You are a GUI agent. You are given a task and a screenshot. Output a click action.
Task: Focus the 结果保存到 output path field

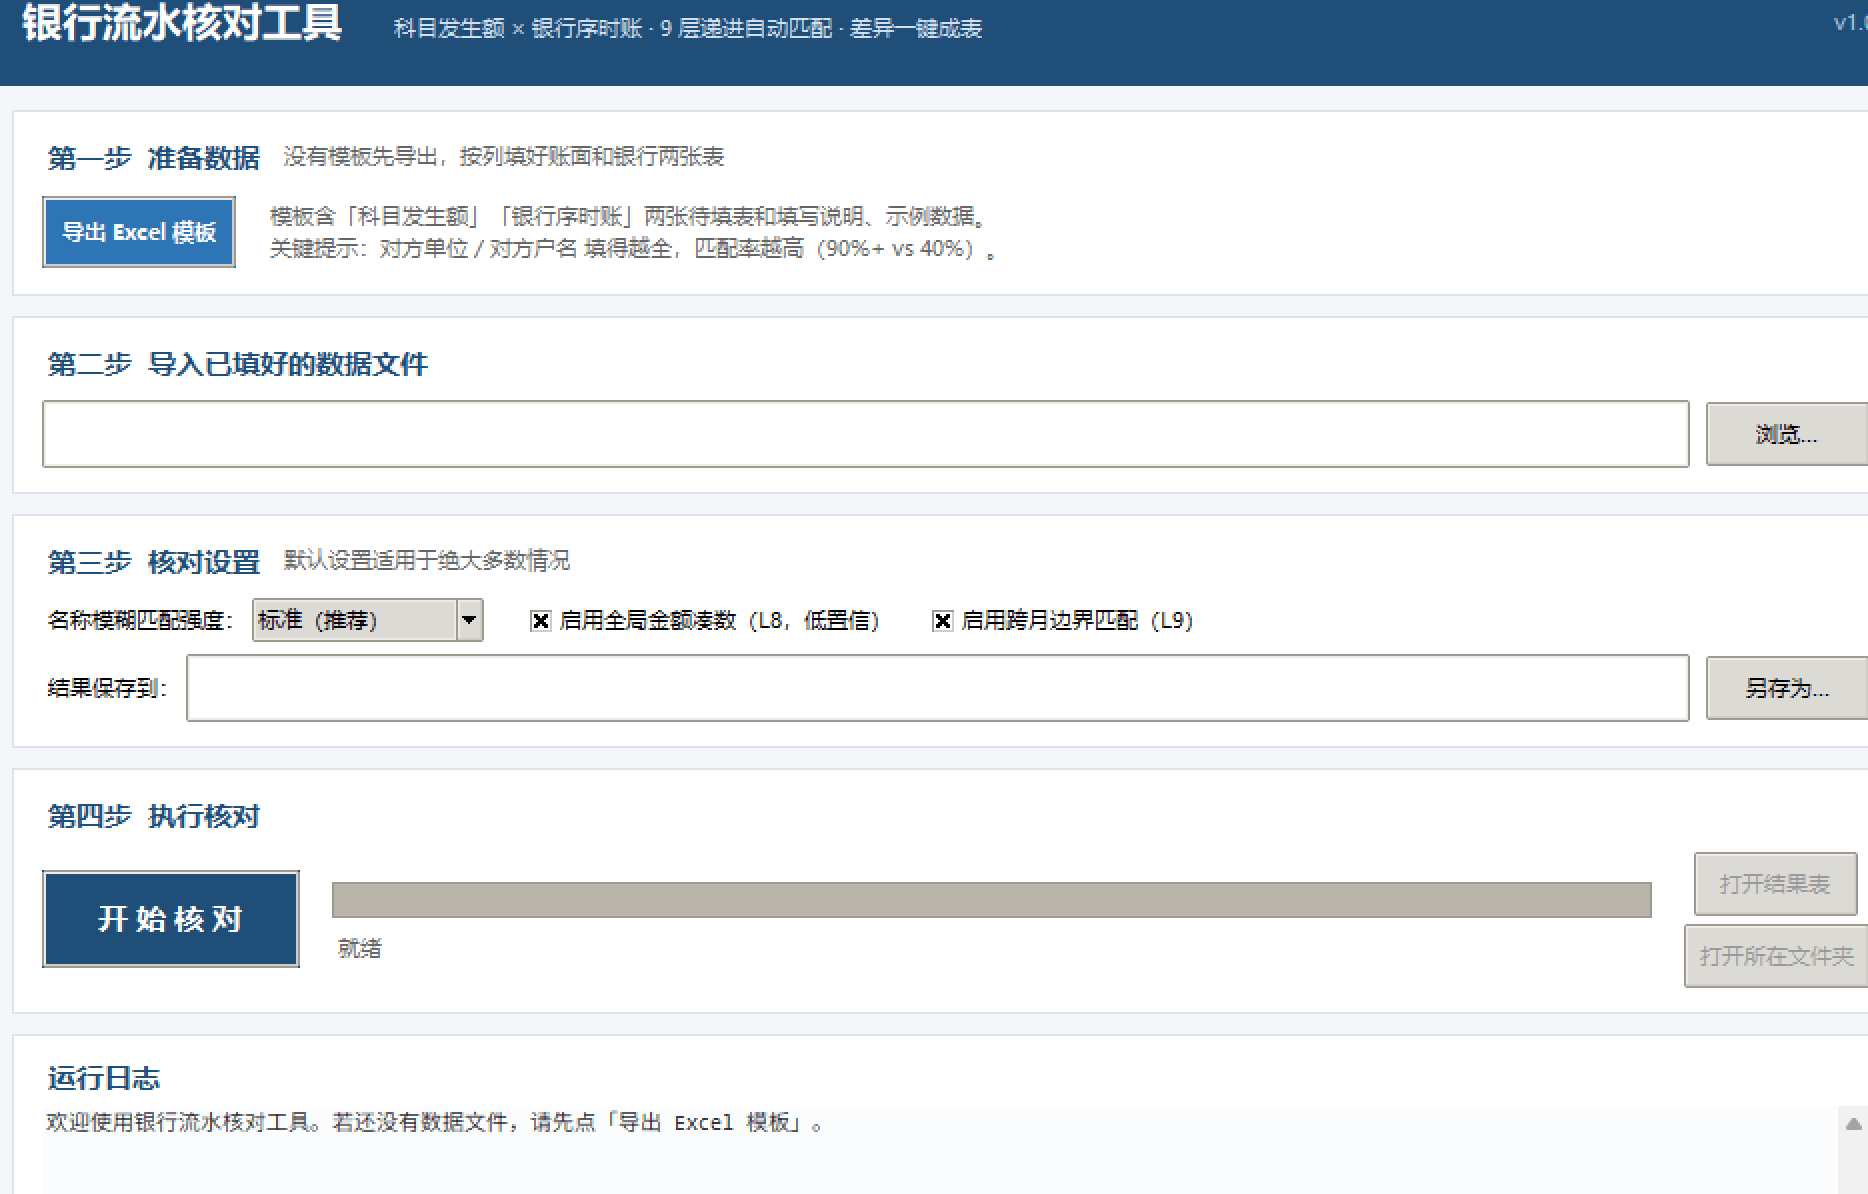938,688
